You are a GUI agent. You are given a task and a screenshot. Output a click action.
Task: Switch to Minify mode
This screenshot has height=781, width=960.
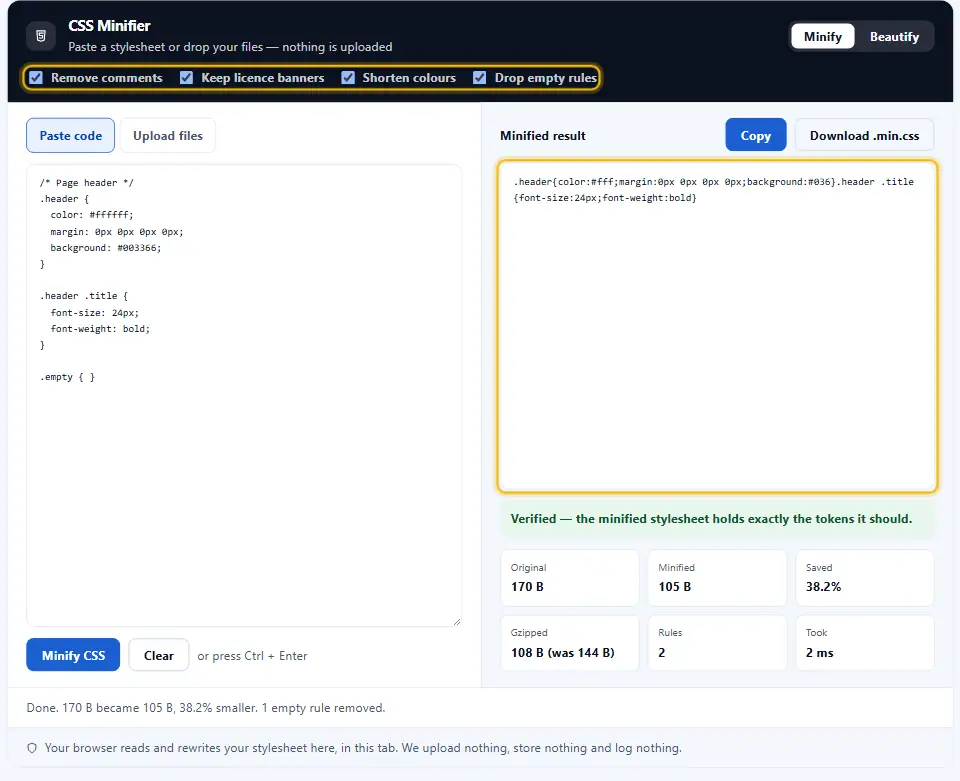click(822, 37)
